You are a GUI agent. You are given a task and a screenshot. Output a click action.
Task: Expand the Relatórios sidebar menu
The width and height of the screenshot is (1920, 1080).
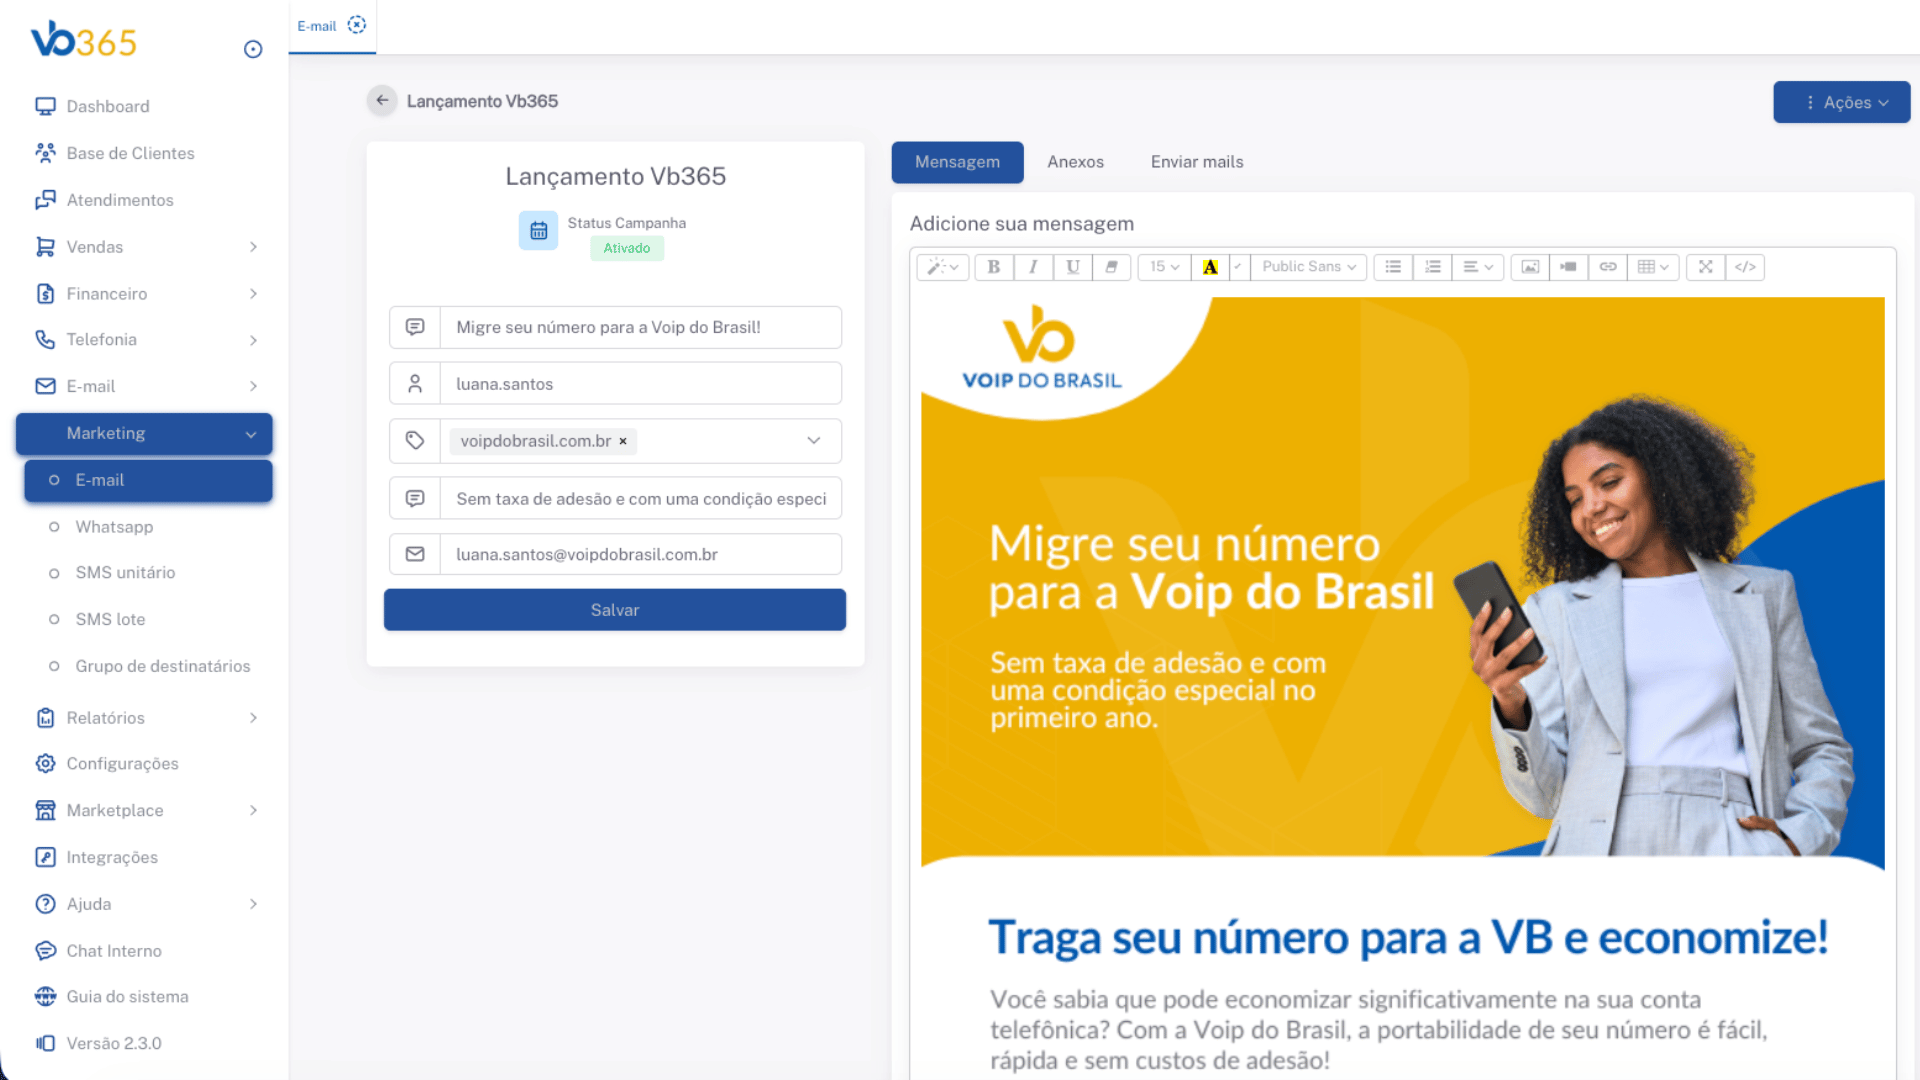pos(144,718)
